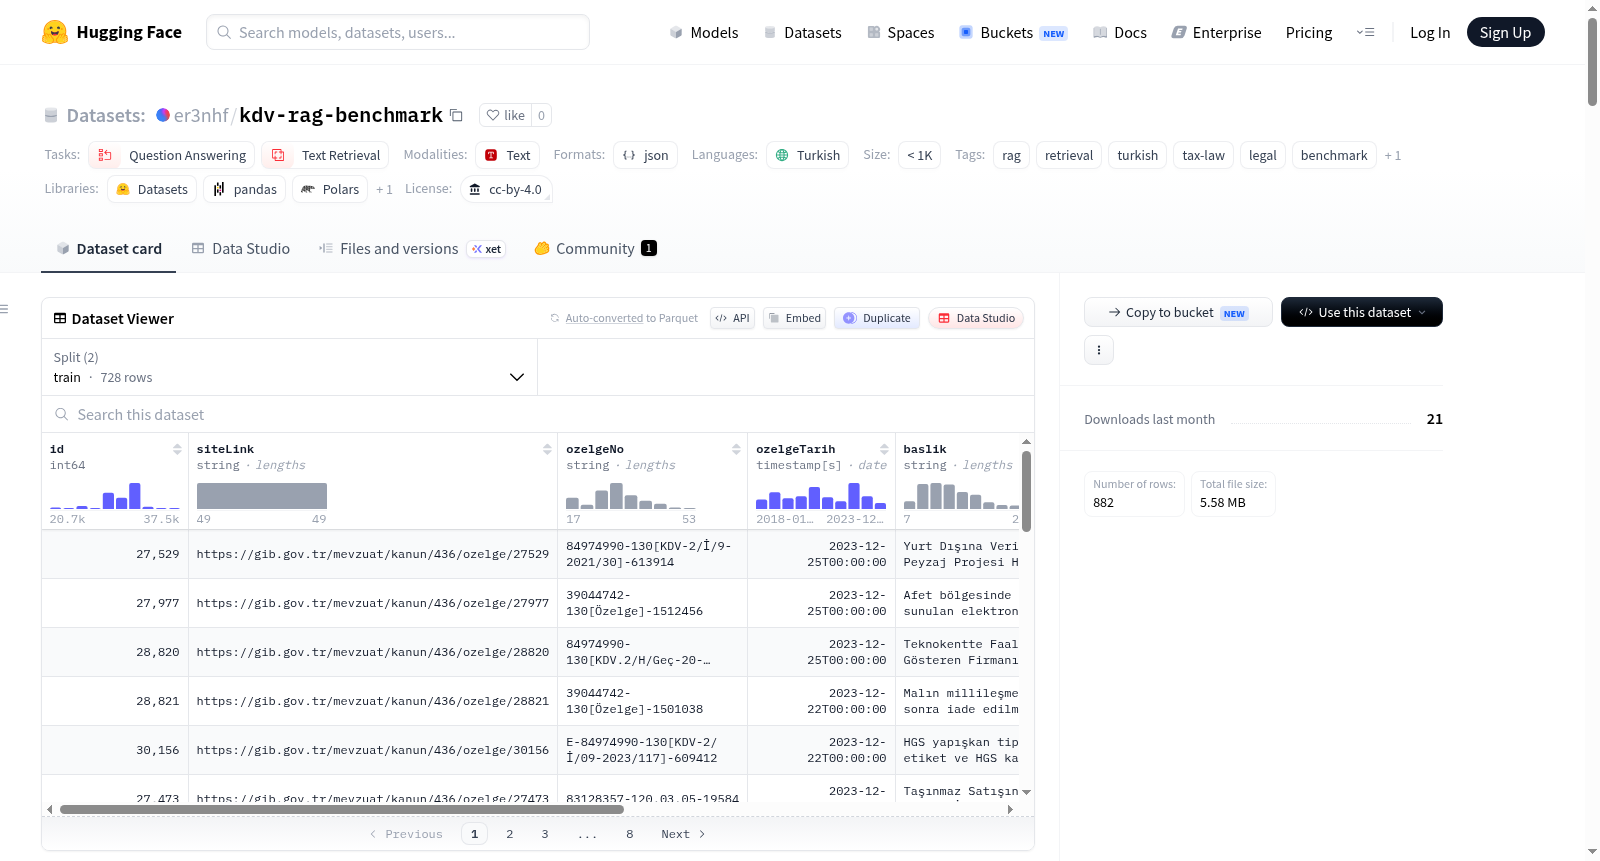Viewport: 1600px width, 861px height.
Task: Click the json format tag
Action: 646,155
